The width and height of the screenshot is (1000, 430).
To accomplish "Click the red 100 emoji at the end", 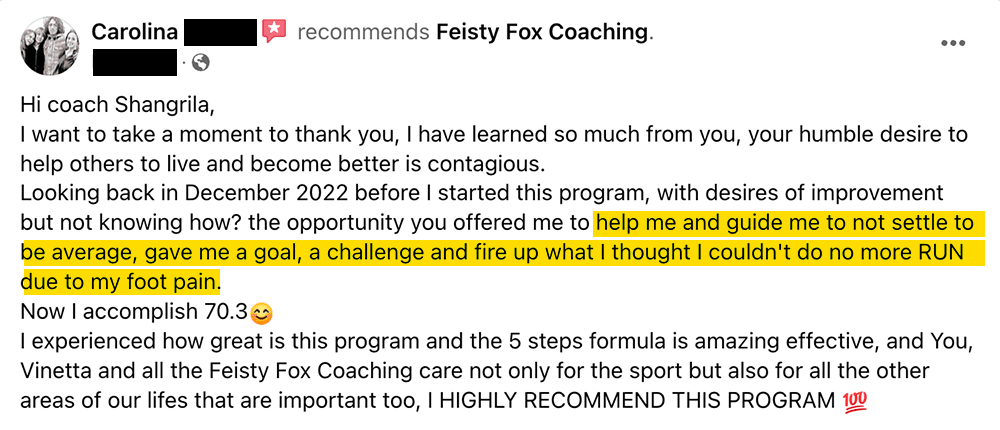I will coord(853,401).
